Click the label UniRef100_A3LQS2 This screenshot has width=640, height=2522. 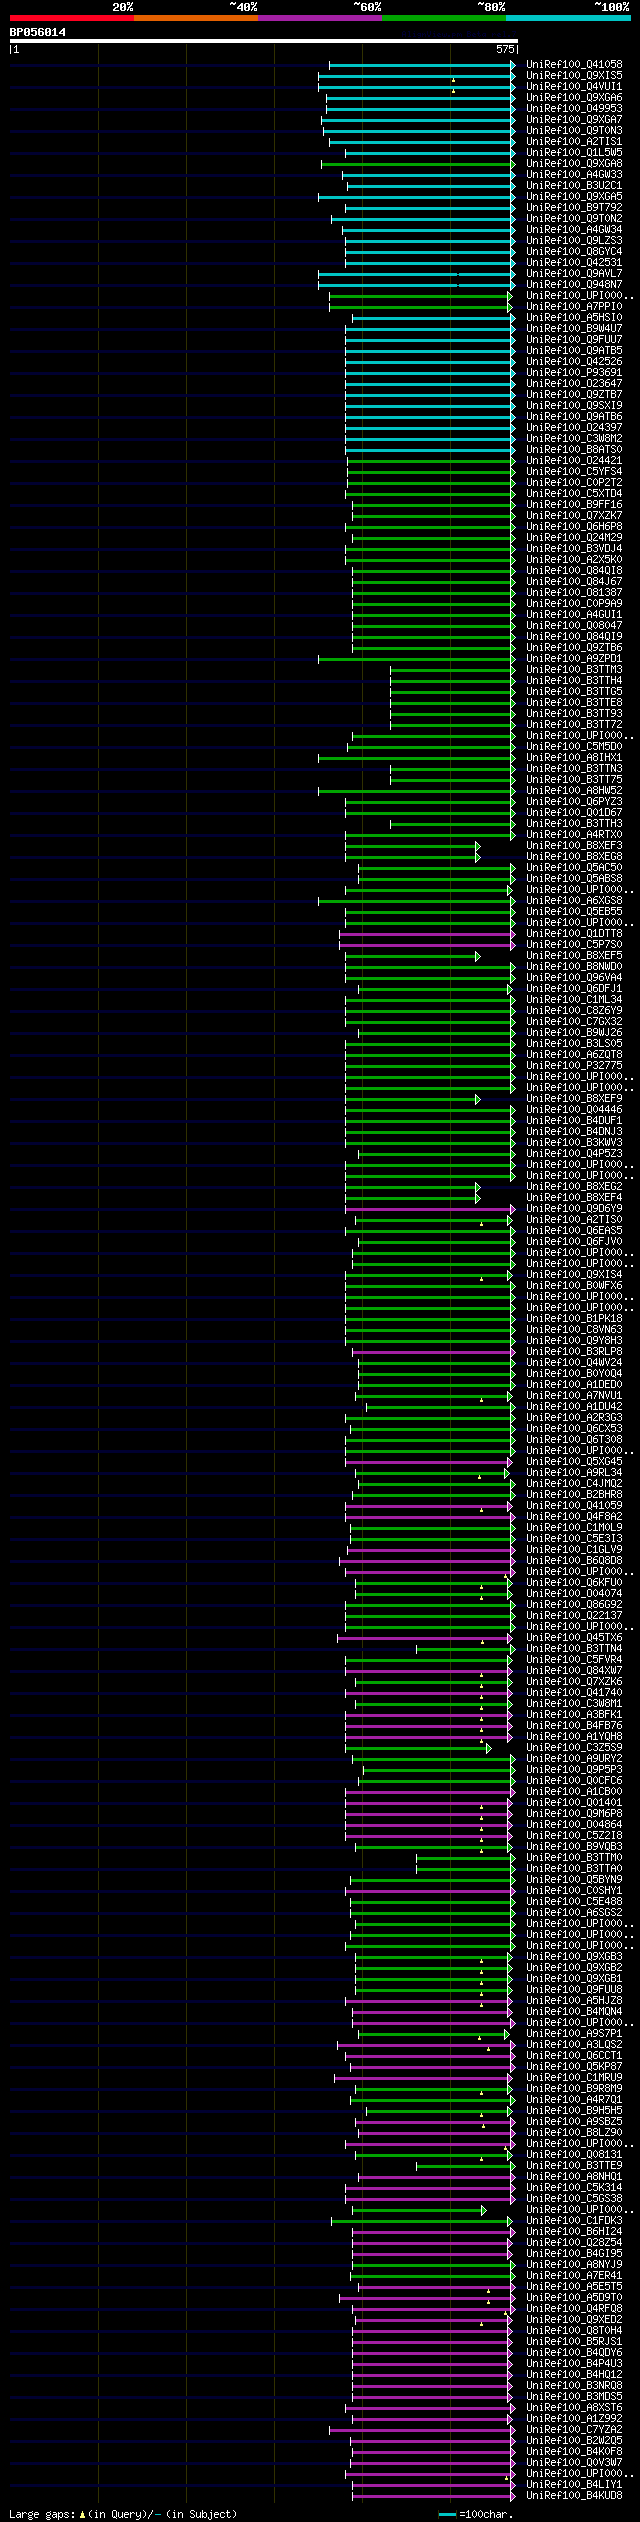(574, 2045)
